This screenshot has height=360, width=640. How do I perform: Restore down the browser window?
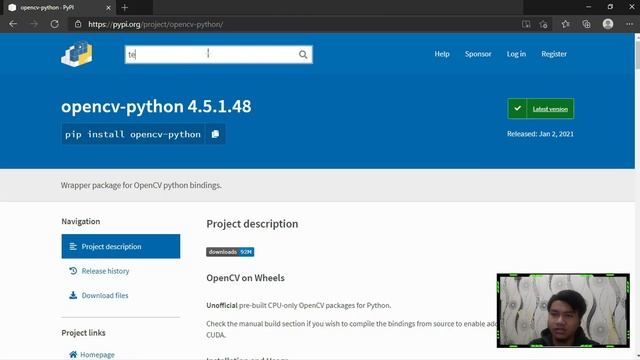[610, 7]
